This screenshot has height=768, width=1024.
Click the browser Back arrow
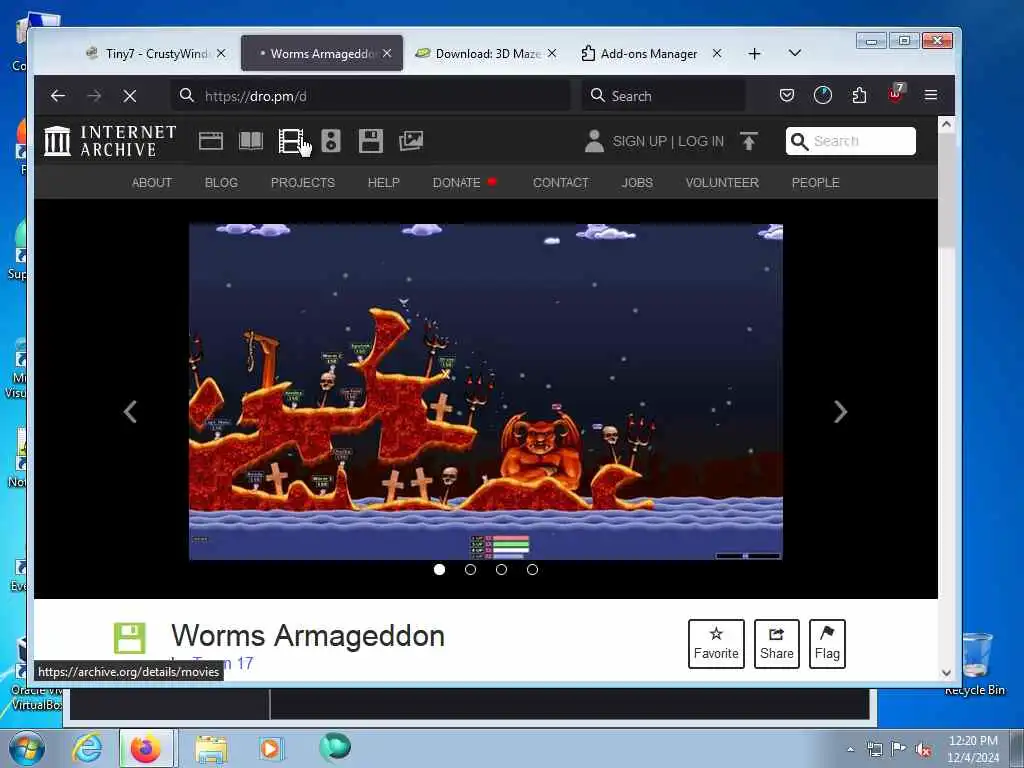pos(58,96)
